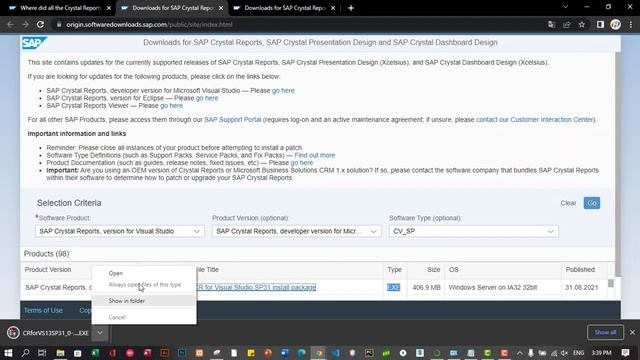Click the products table scrollbar thumb
This screenshot has height=360, width=640.
pos(611,283)
